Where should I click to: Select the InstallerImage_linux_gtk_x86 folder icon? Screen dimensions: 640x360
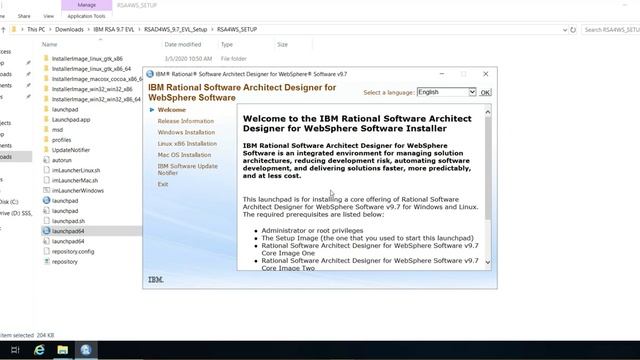46,58
